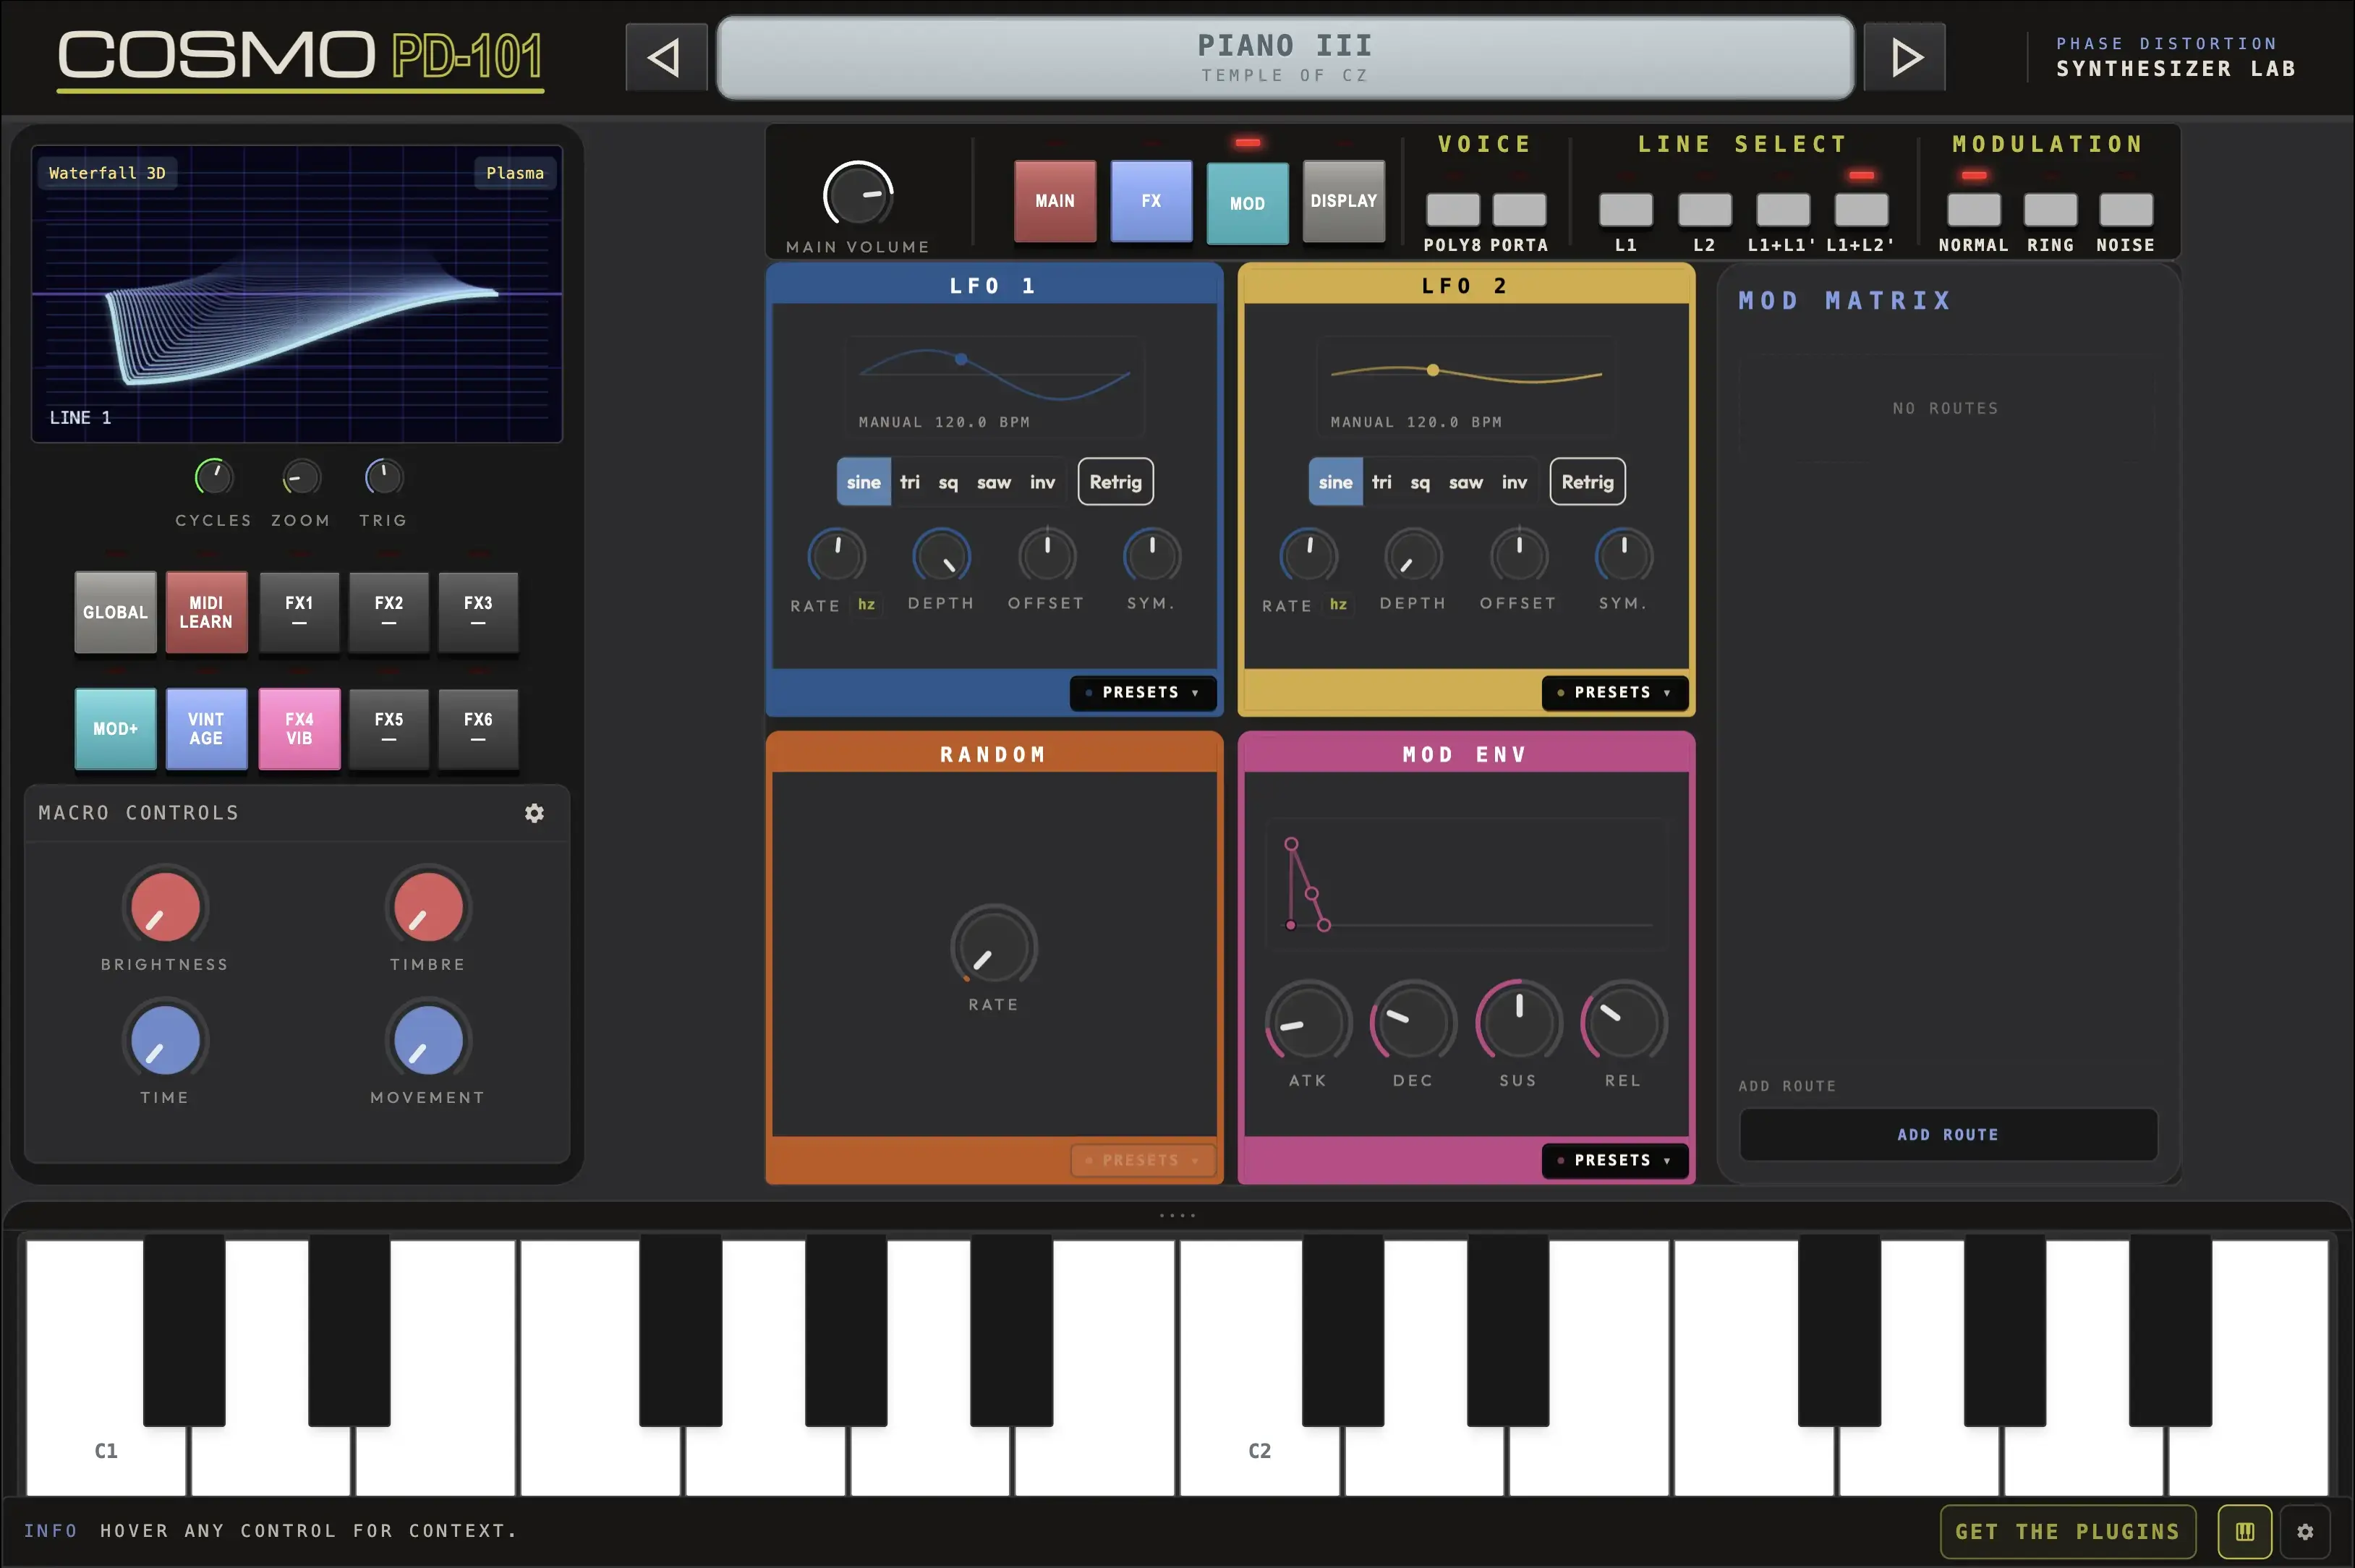Viewport: 2355px width, 1568px height.
Task: Click the VINT AGE pad
Action: pos(206,728)
